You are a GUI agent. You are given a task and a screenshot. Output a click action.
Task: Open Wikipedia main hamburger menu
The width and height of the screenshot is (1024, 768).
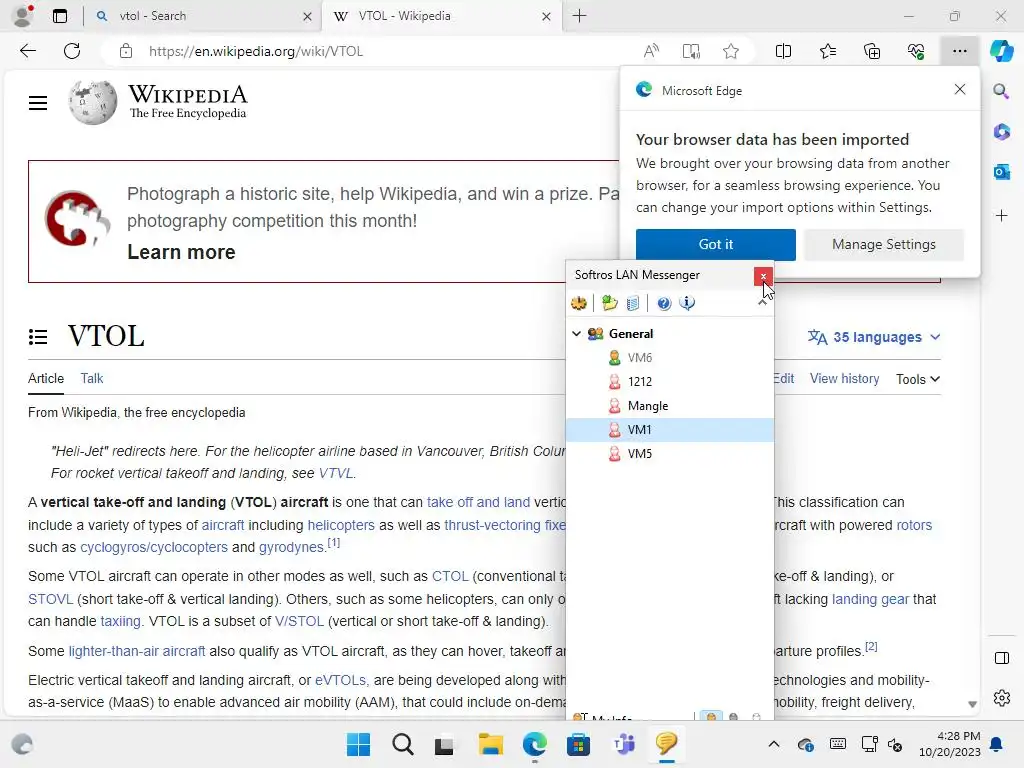click(38, 103)
